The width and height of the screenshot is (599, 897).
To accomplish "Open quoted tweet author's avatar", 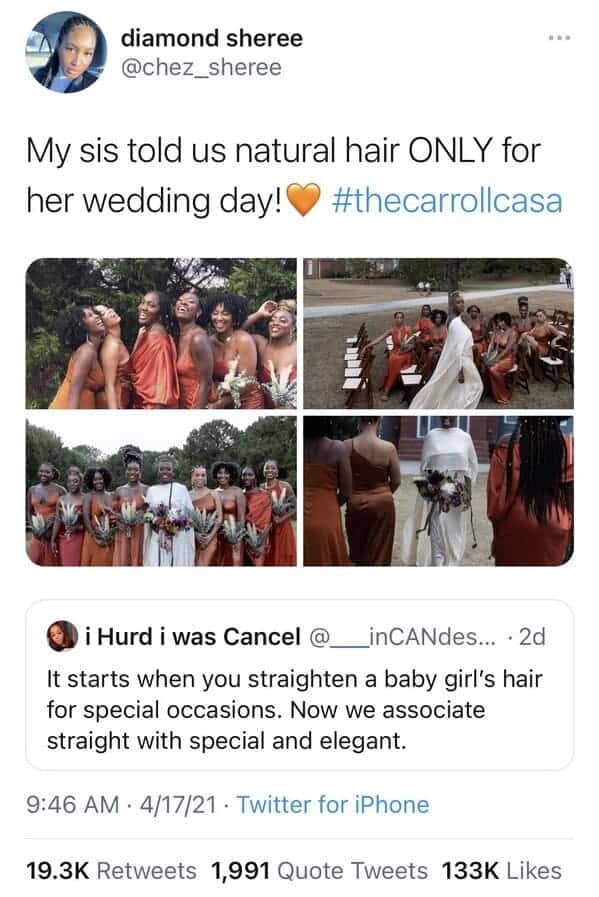I will 62,636.
